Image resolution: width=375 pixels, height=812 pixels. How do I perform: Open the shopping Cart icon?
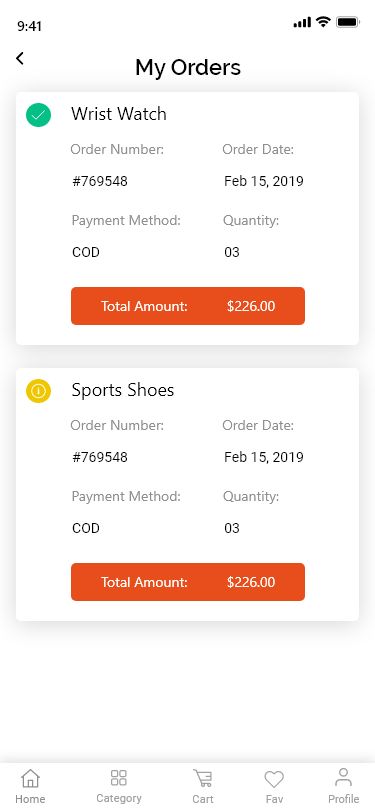point(203,778)
